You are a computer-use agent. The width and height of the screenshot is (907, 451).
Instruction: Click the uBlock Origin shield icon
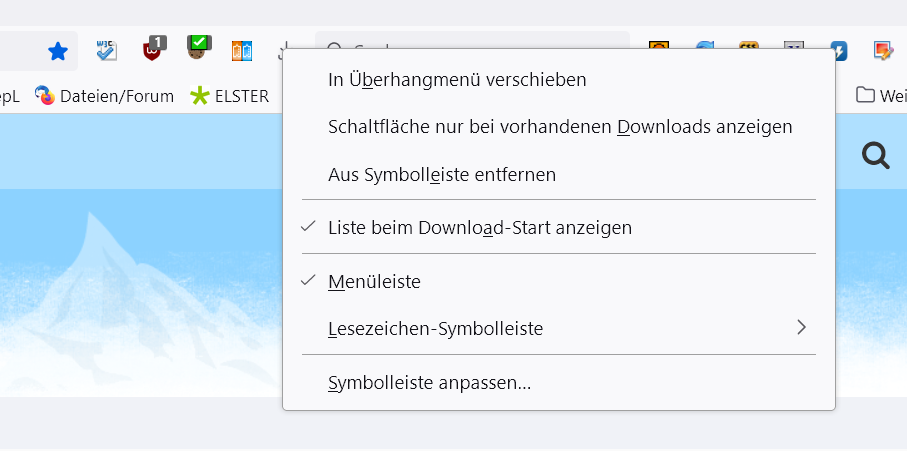click(153, 49)
